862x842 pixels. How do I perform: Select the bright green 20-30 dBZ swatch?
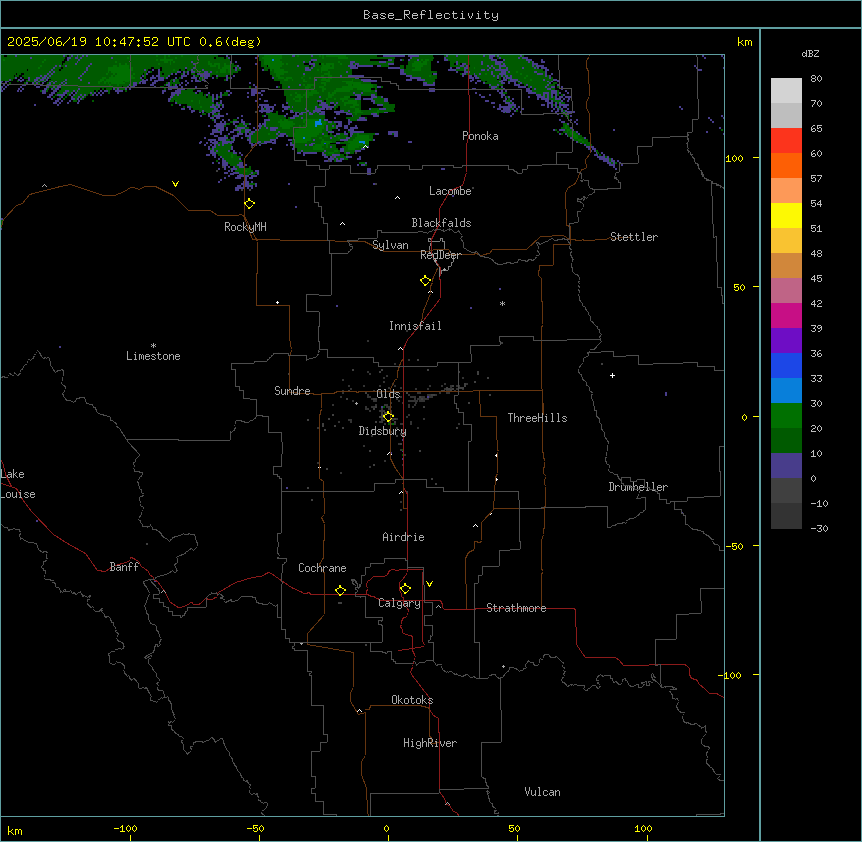(x=786, y=416)
